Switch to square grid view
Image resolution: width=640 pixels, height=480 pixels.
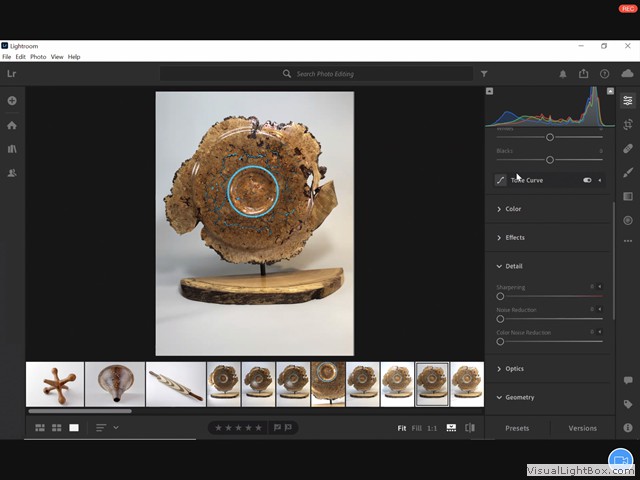[x=57, y=428]
